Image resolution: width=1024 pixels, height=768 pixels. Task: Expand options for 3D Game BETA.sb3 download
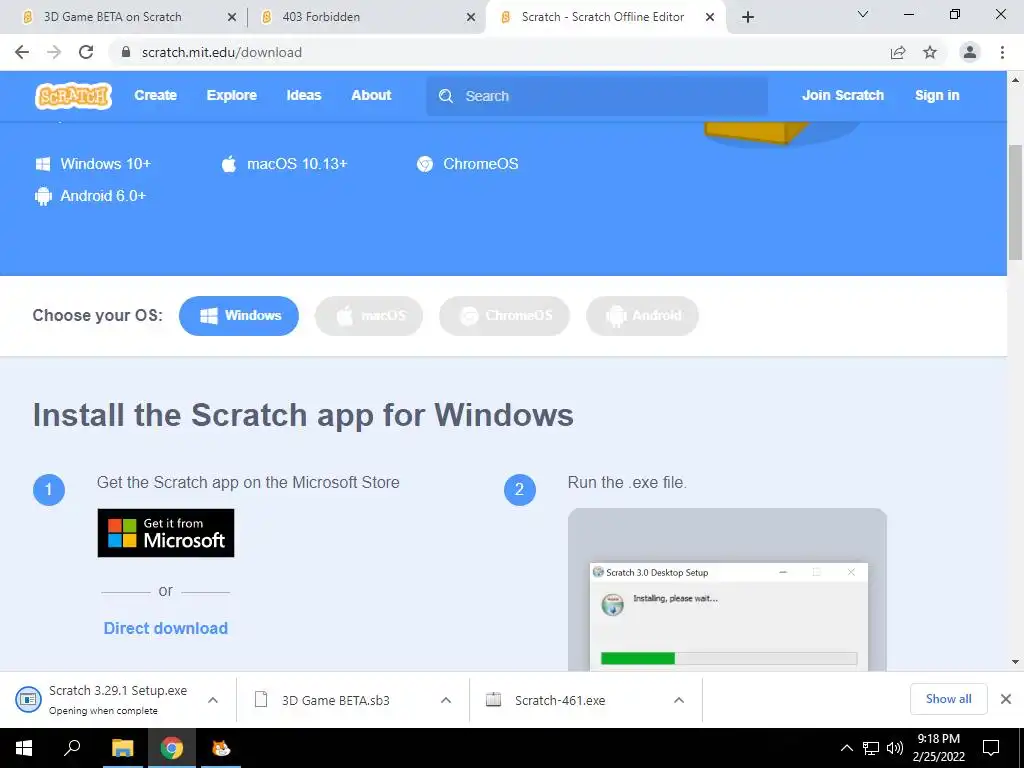point(446,700)
